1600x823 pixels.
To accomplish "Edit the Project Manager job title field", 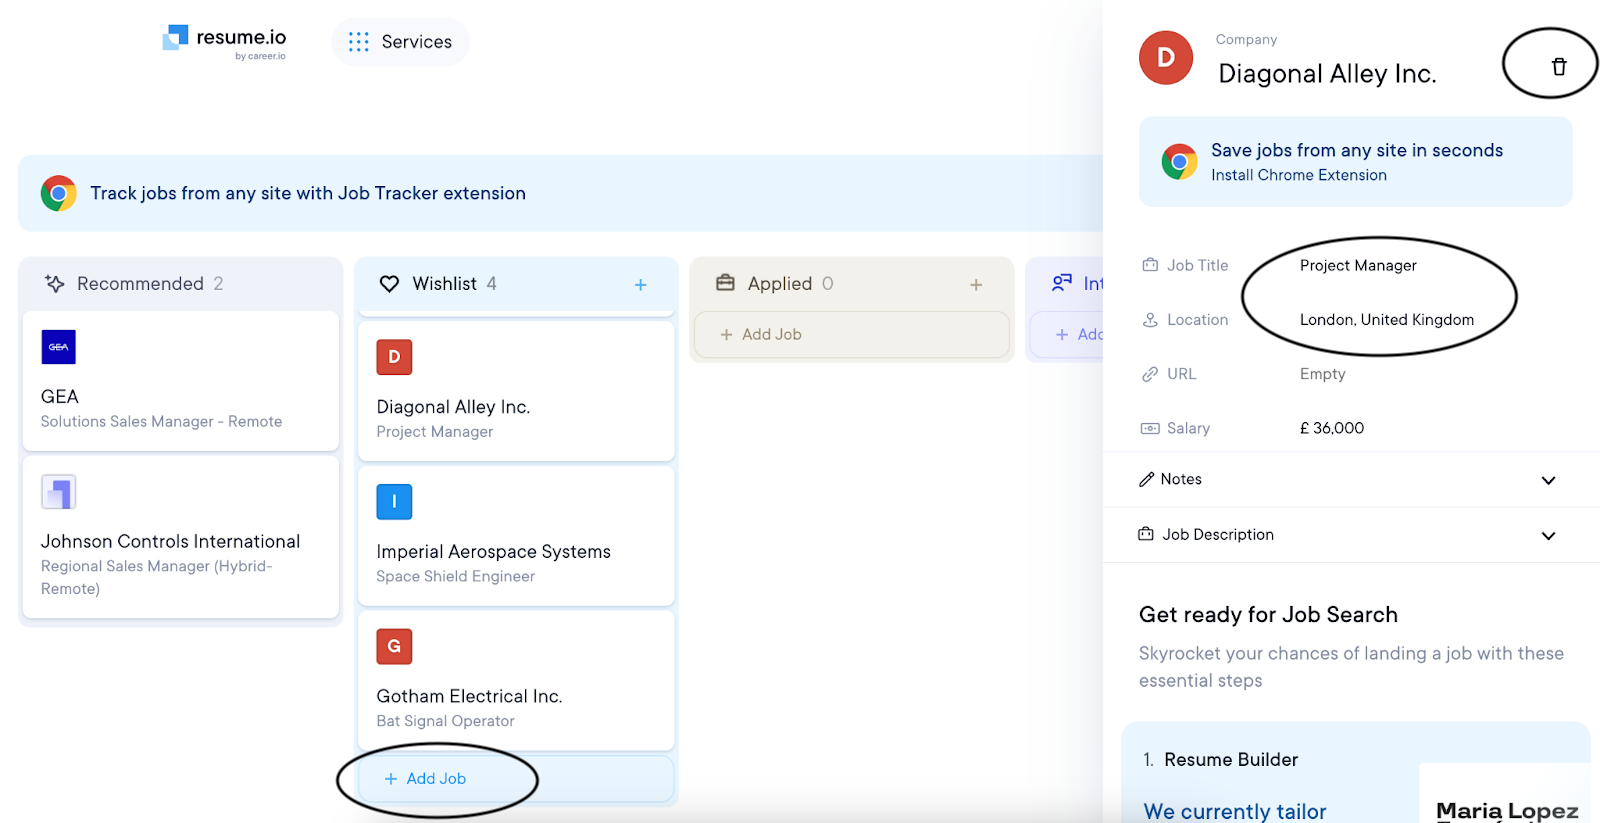I will click(1357, 266).
